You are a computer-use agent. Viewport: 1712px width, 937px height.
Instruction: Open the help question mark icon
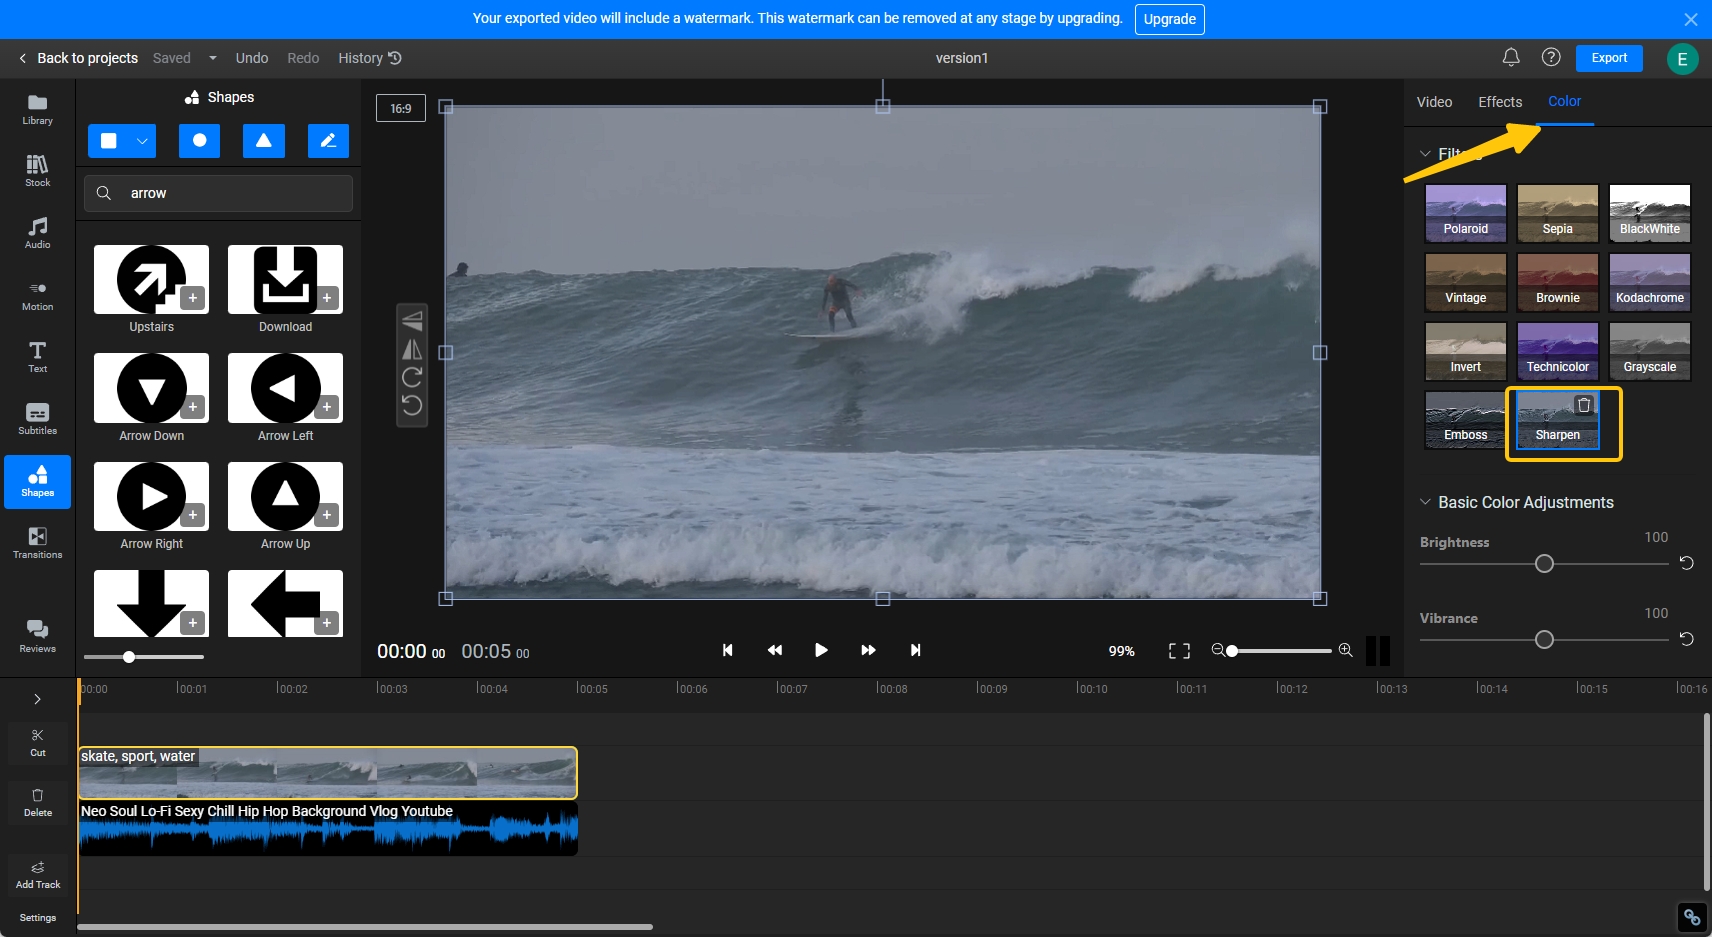pos(1551,57)
